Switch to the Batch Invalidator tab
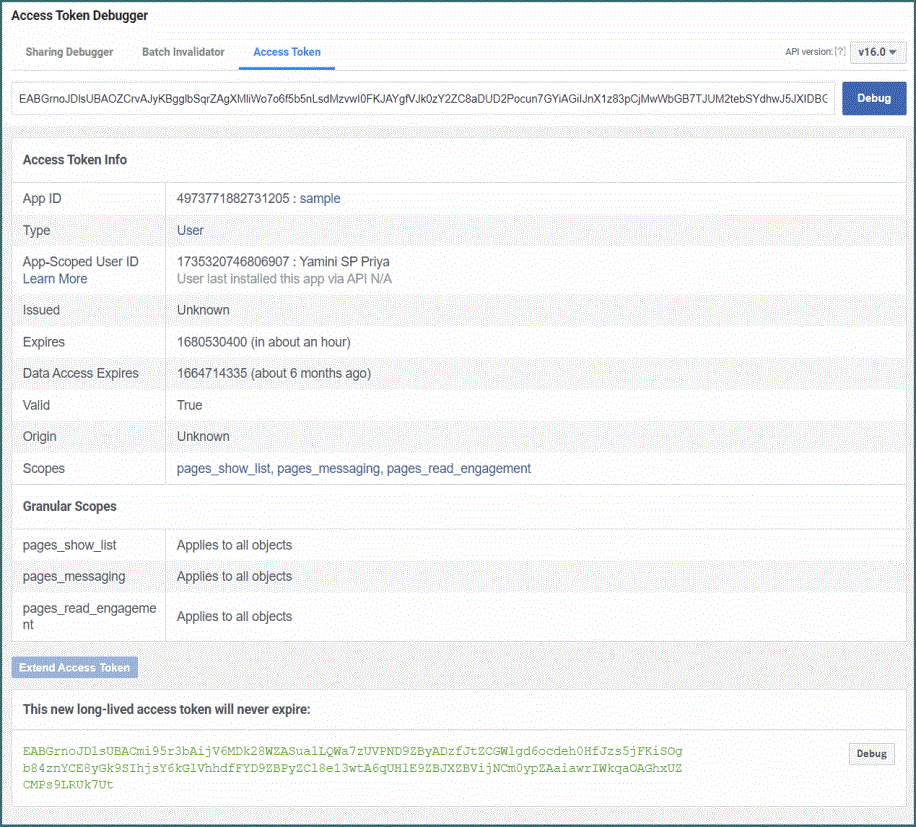 [183, 52]
